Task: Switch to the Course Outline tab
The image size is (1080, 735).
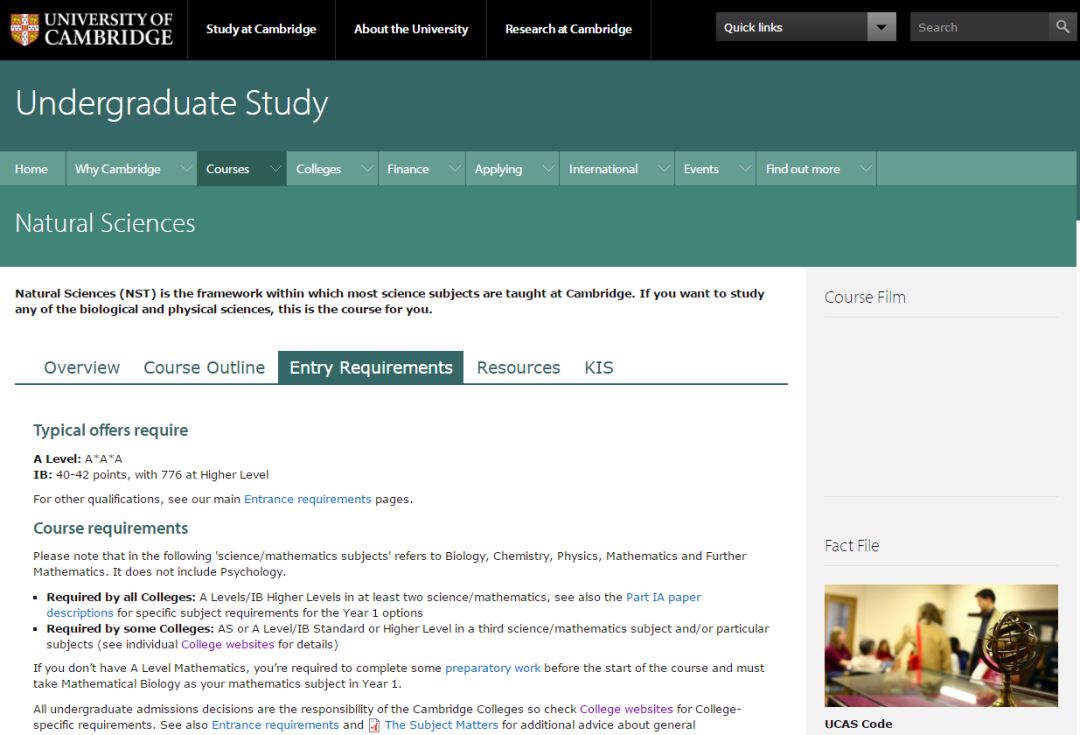Action: [x=204, y=367]
